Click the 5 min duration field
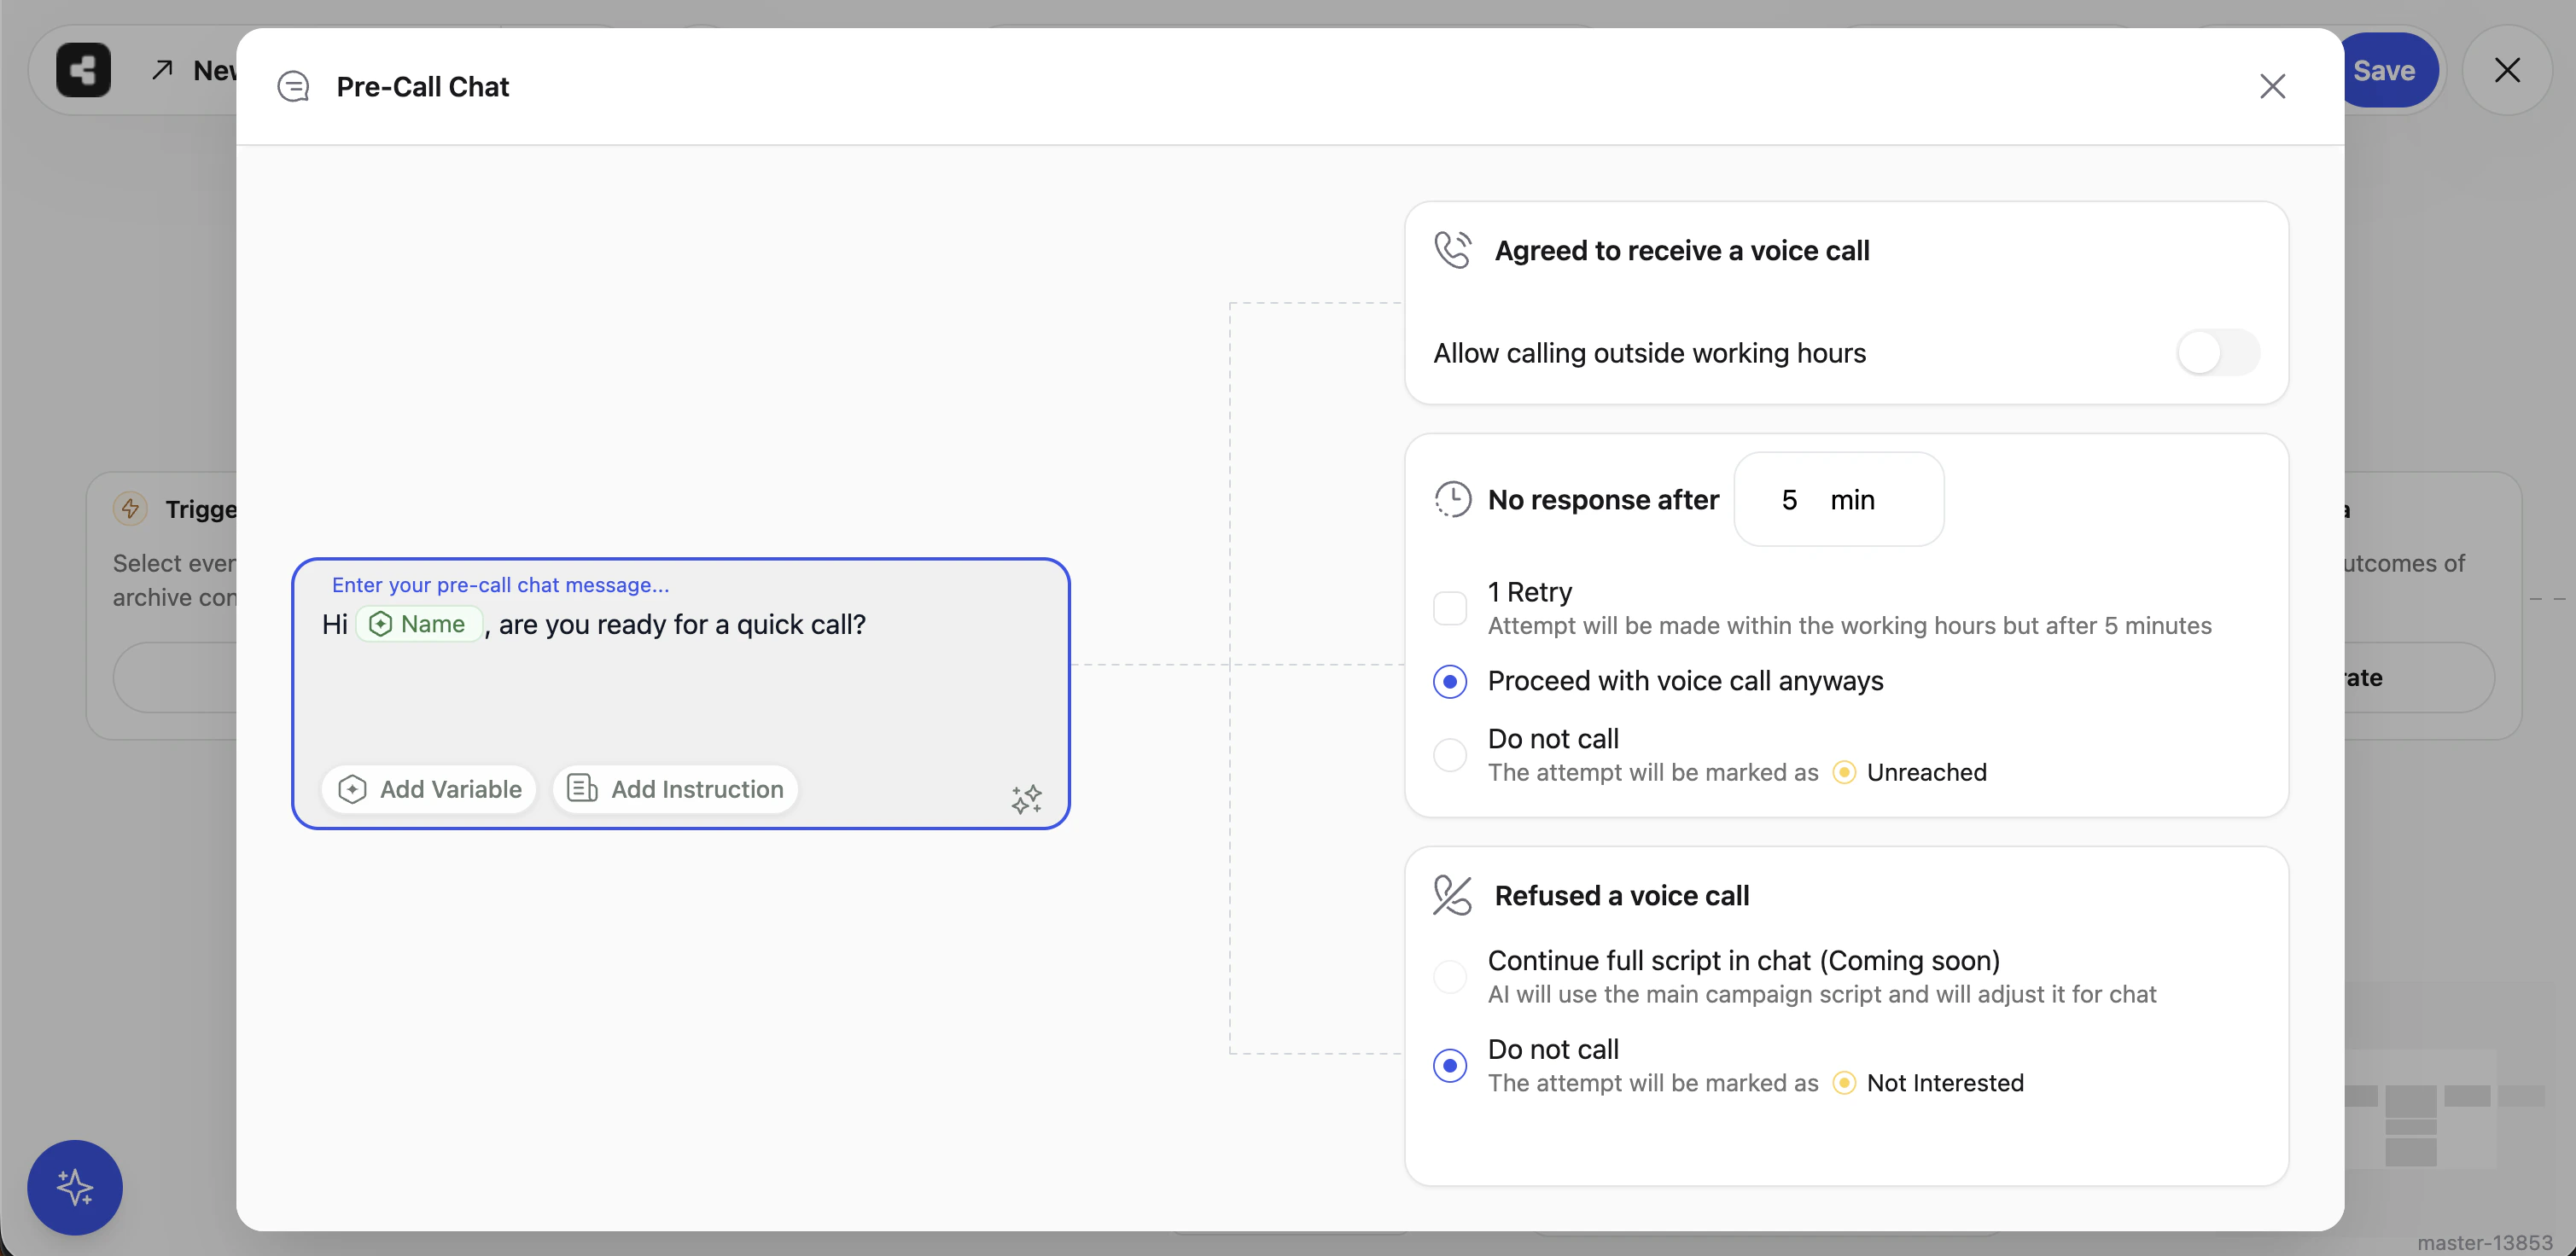 pos(1839,499)
